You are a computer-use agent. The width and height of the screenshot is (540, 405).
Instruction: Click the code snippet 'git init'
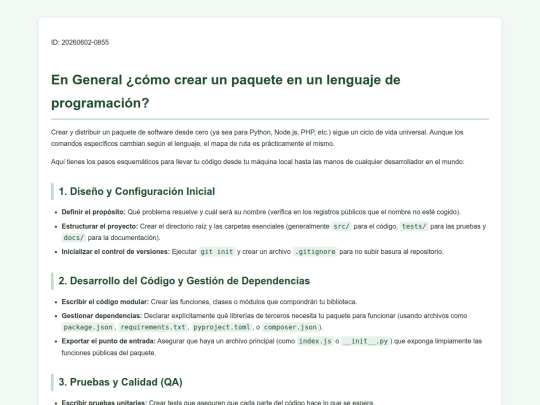[217, 252]
